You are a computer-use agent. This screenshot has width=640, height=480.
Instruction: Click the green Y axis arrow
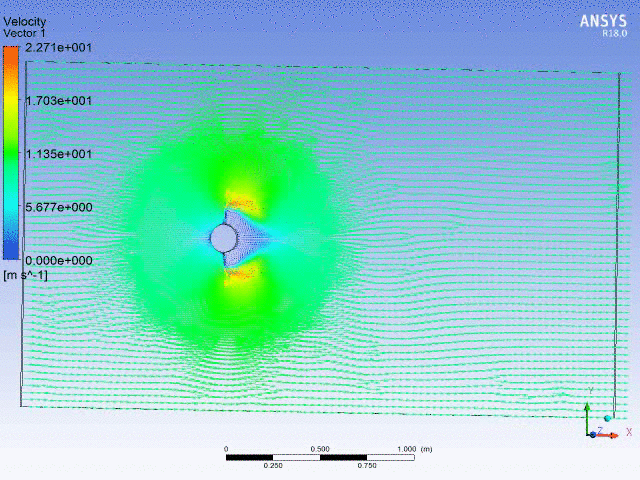click(587, 419)
